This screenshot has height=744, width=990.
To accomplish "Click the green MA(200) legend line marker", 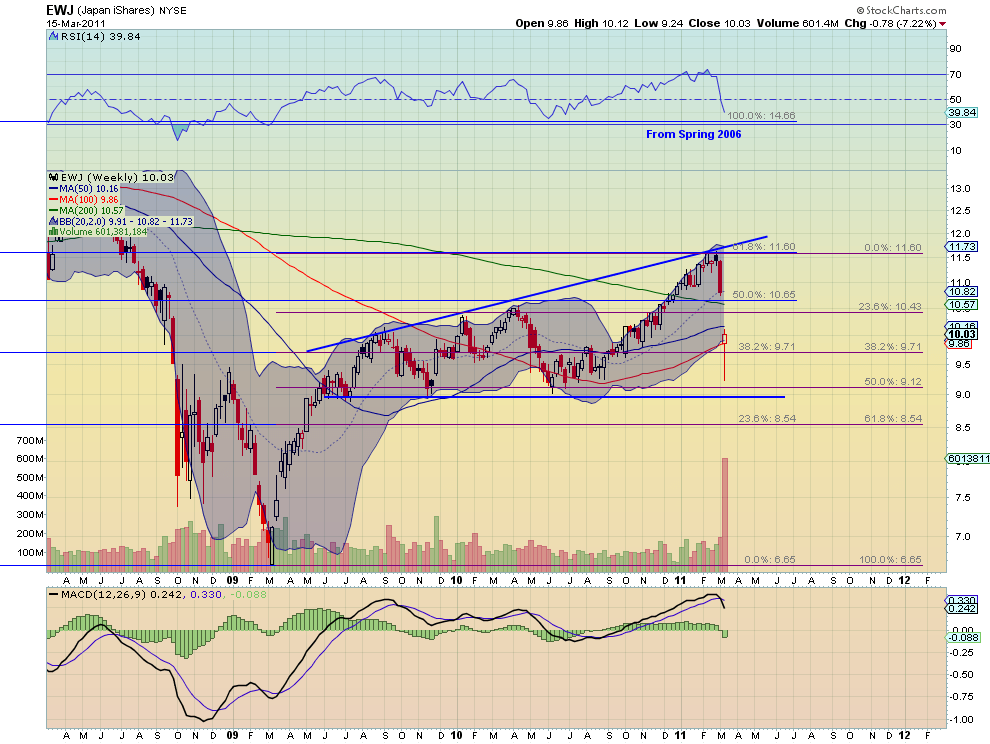I will click(54, 210).
